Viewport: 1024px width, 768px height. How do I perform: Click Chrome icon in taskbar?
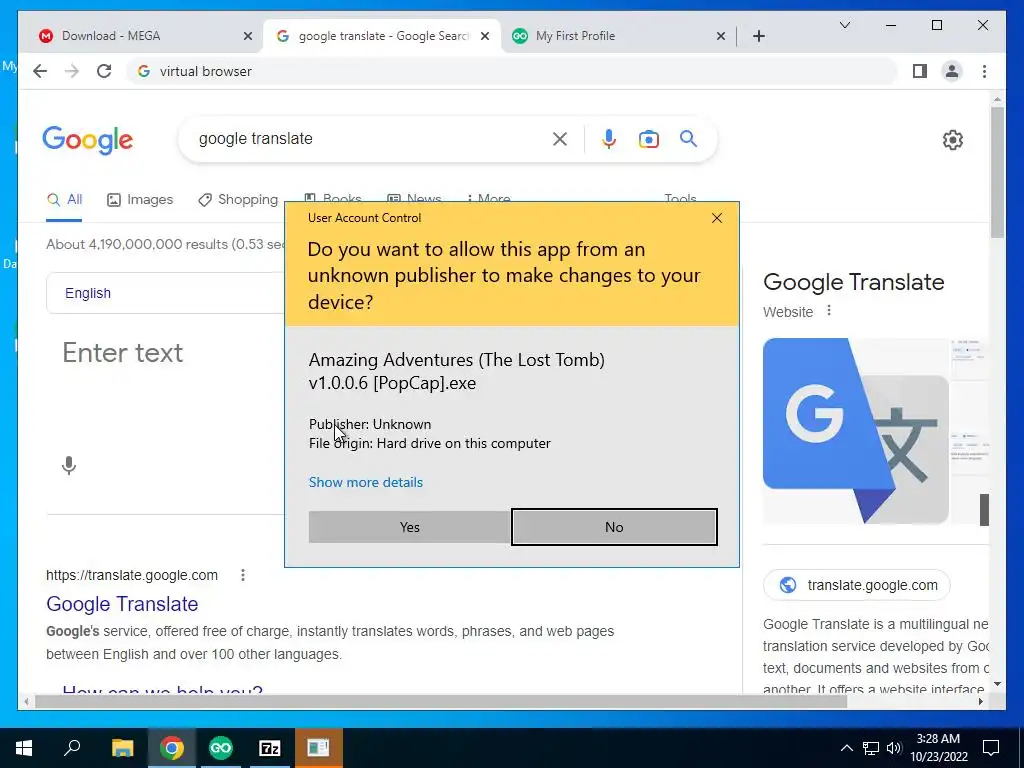pyautogui.click(x=172, y=748)
